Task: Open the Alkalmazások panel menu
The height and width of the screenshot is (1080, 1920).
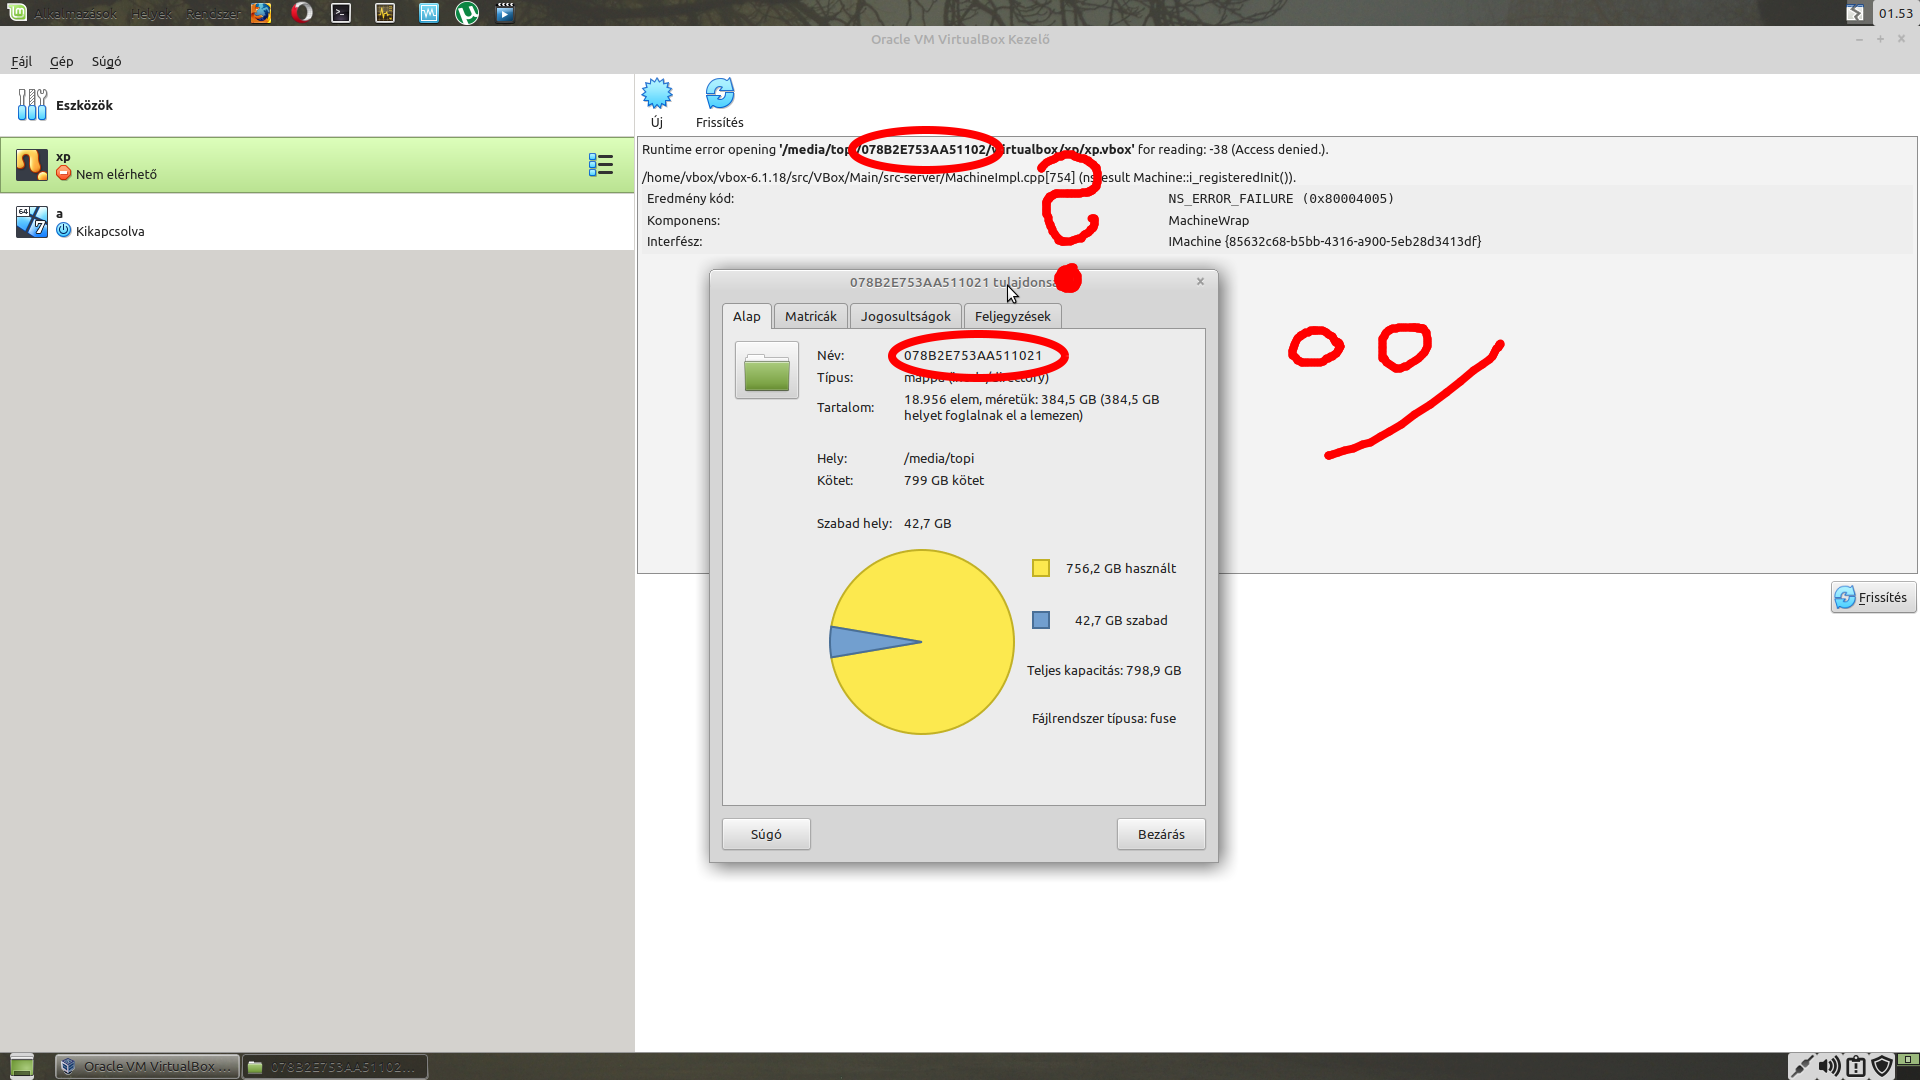Action: pyautogui.click(x=75, y=14)
